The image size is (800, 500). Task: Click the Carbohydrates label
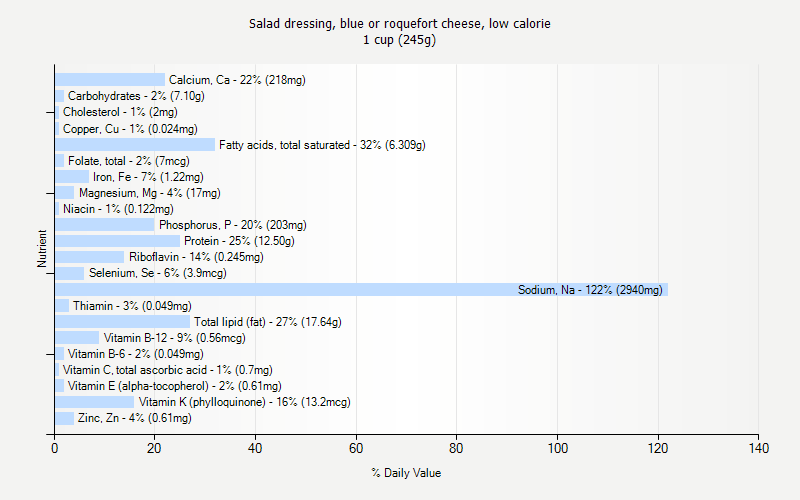(136, 96)
